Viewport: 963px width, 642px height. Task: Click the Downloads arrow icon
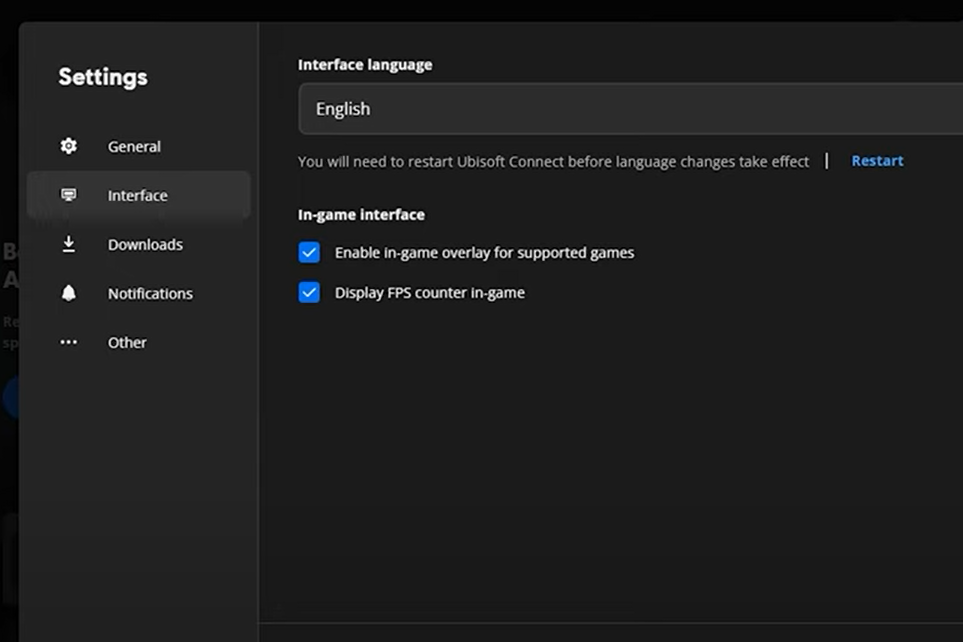pos(69,244)
